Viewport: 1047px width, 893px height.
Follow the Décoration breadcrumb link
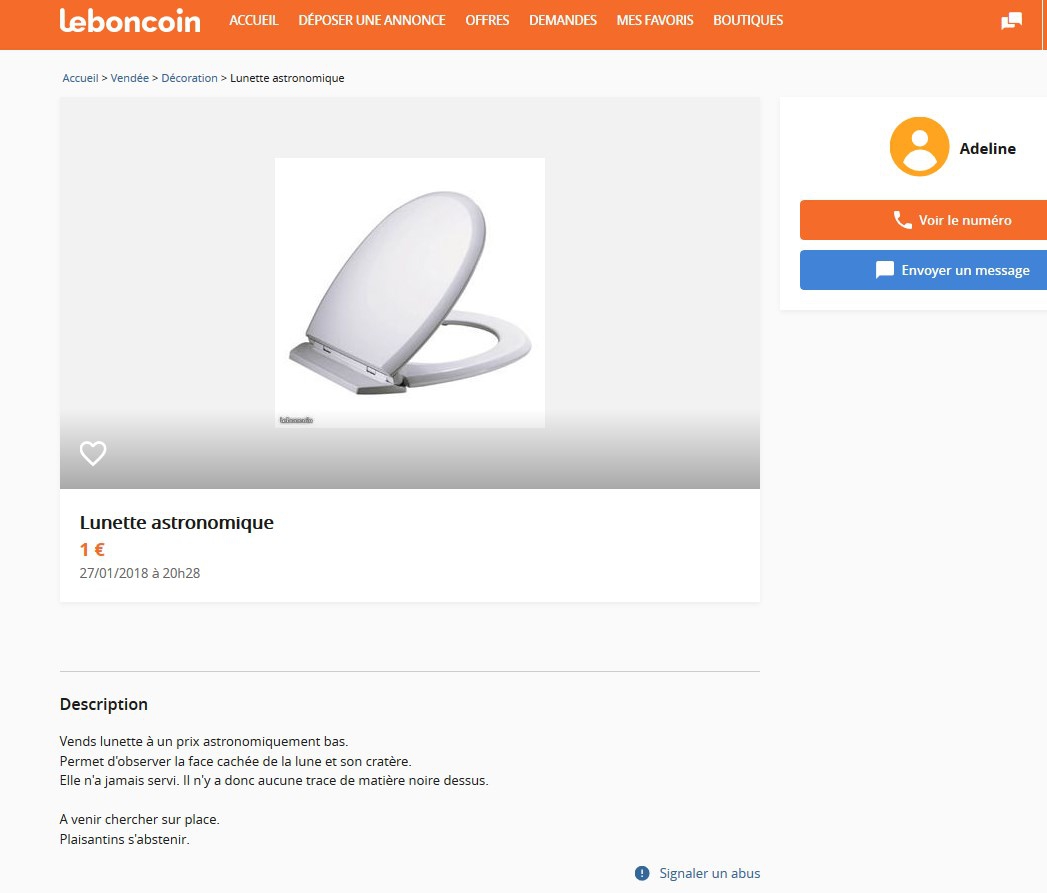point(189,78)
